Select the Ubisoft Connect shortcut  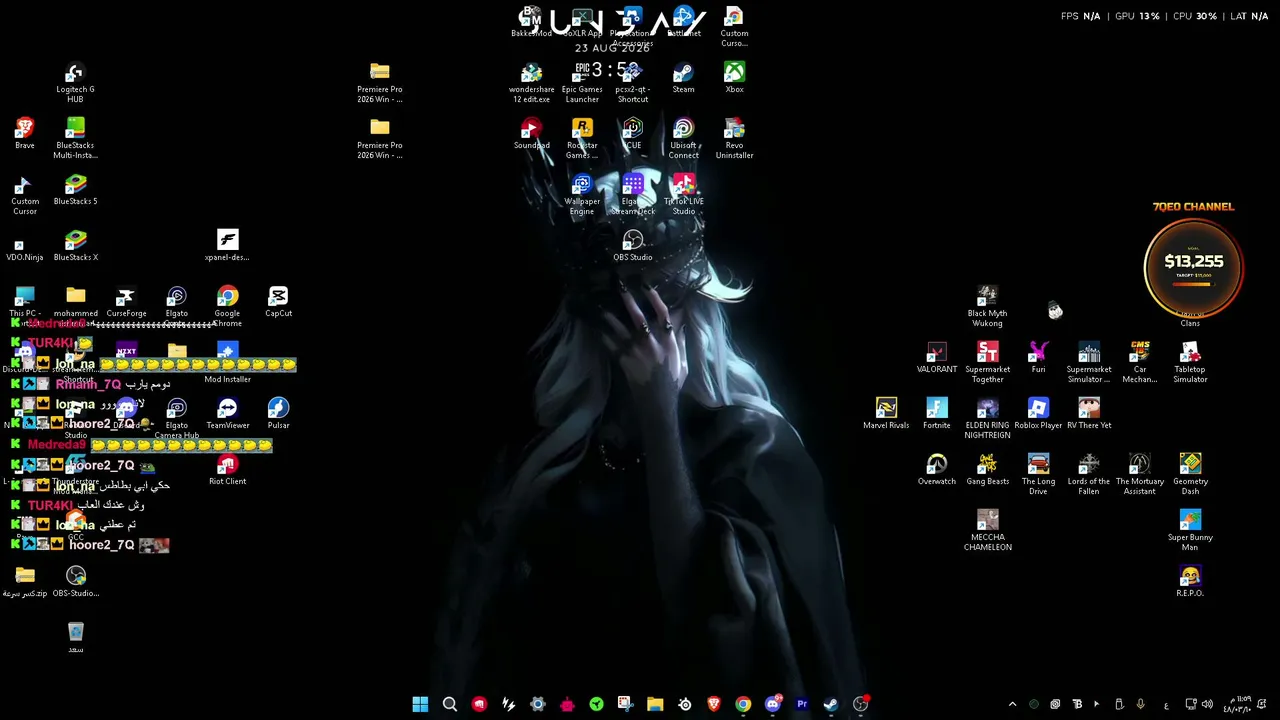[x=684, y=139]
